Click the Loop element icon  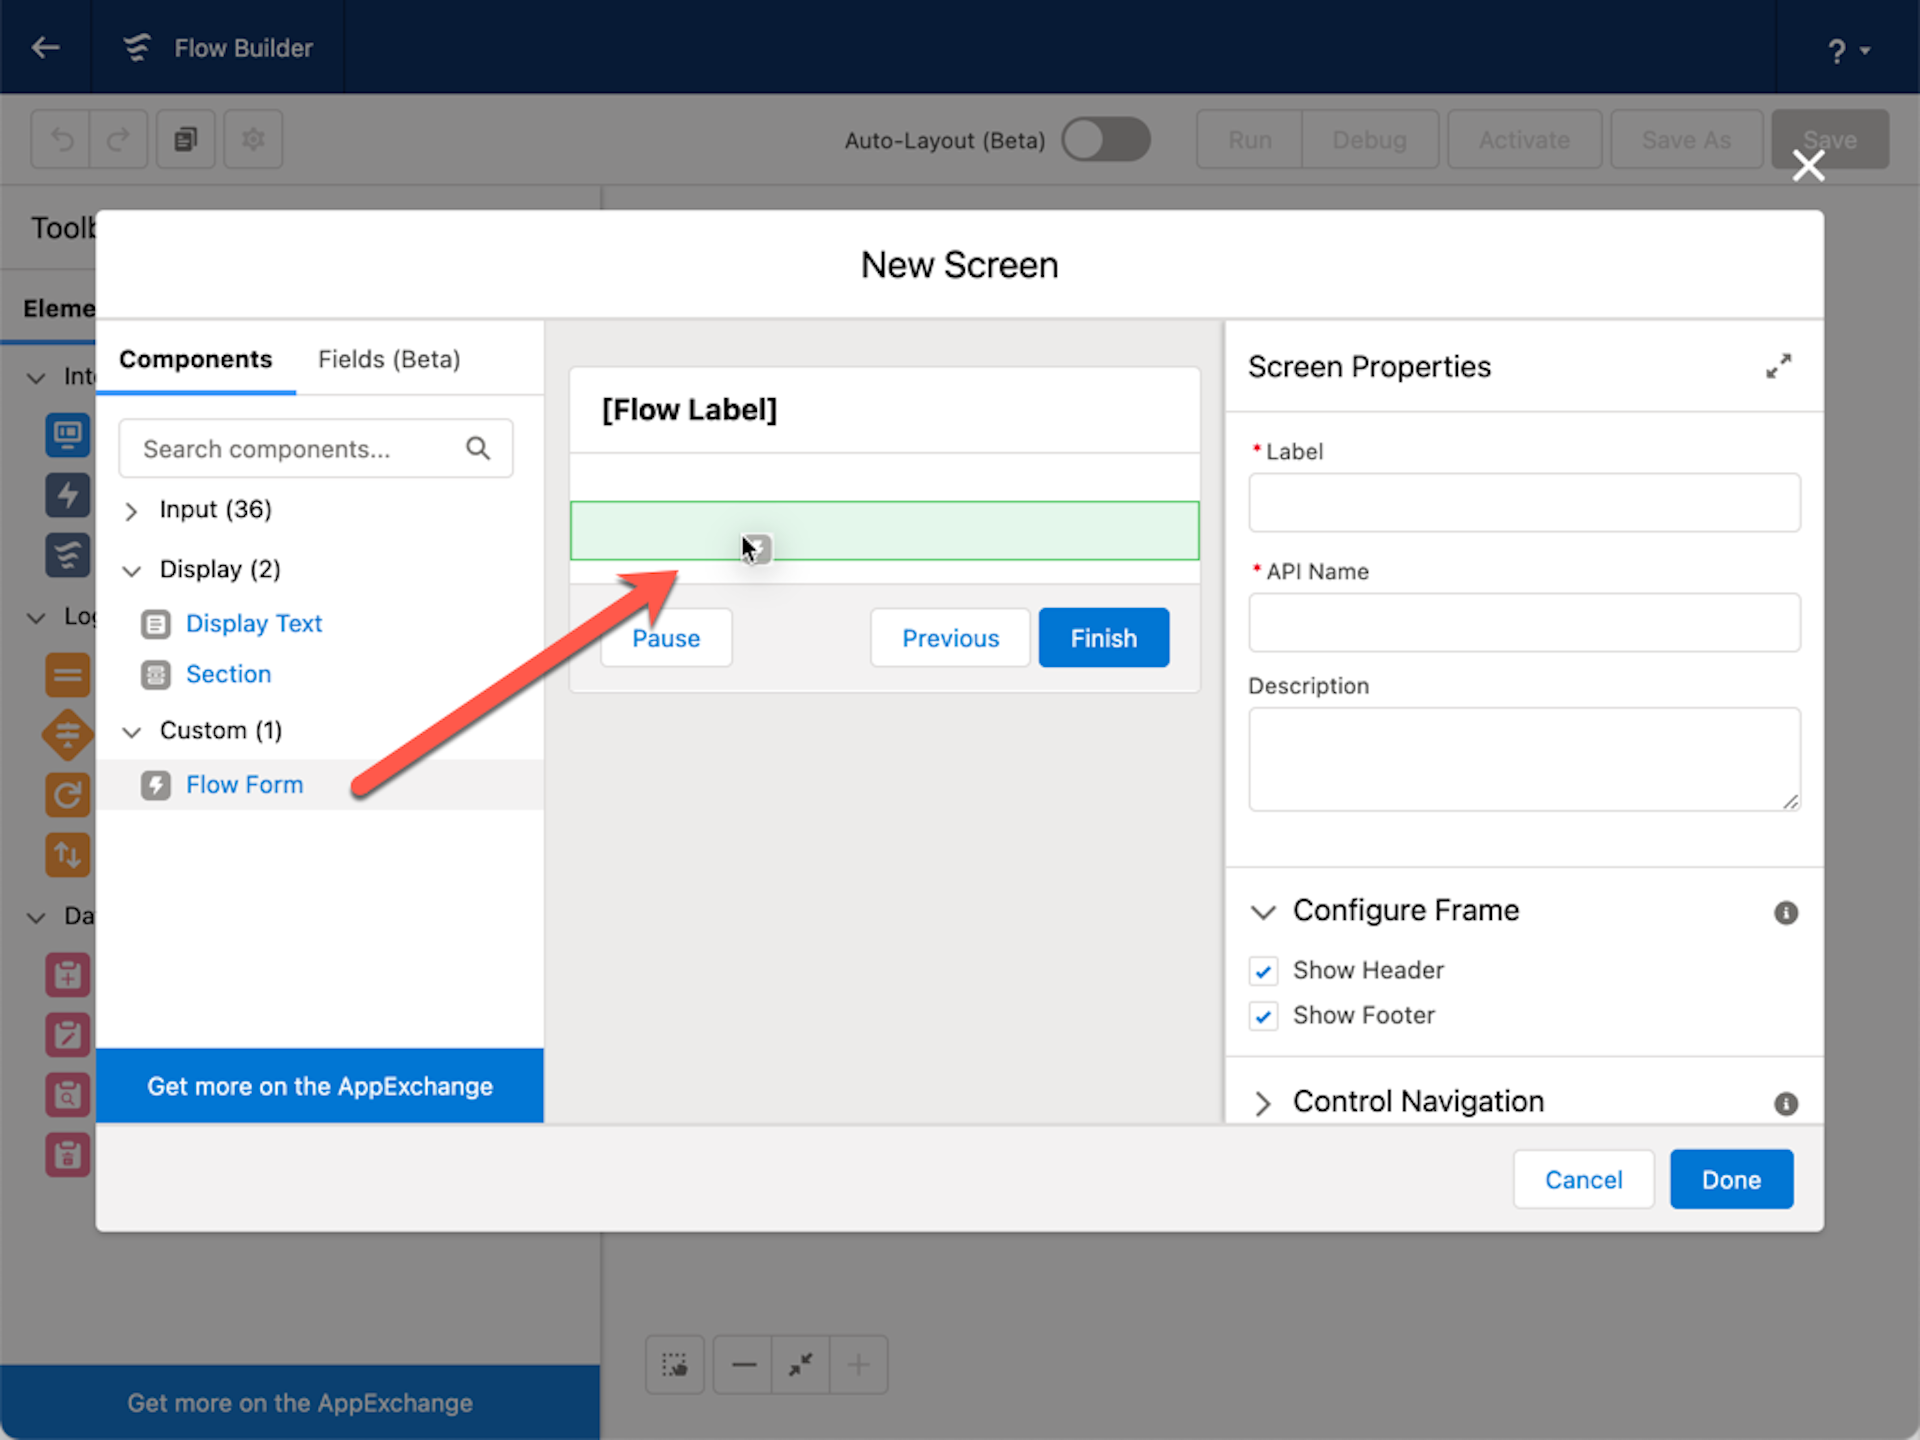pos(67,795)
